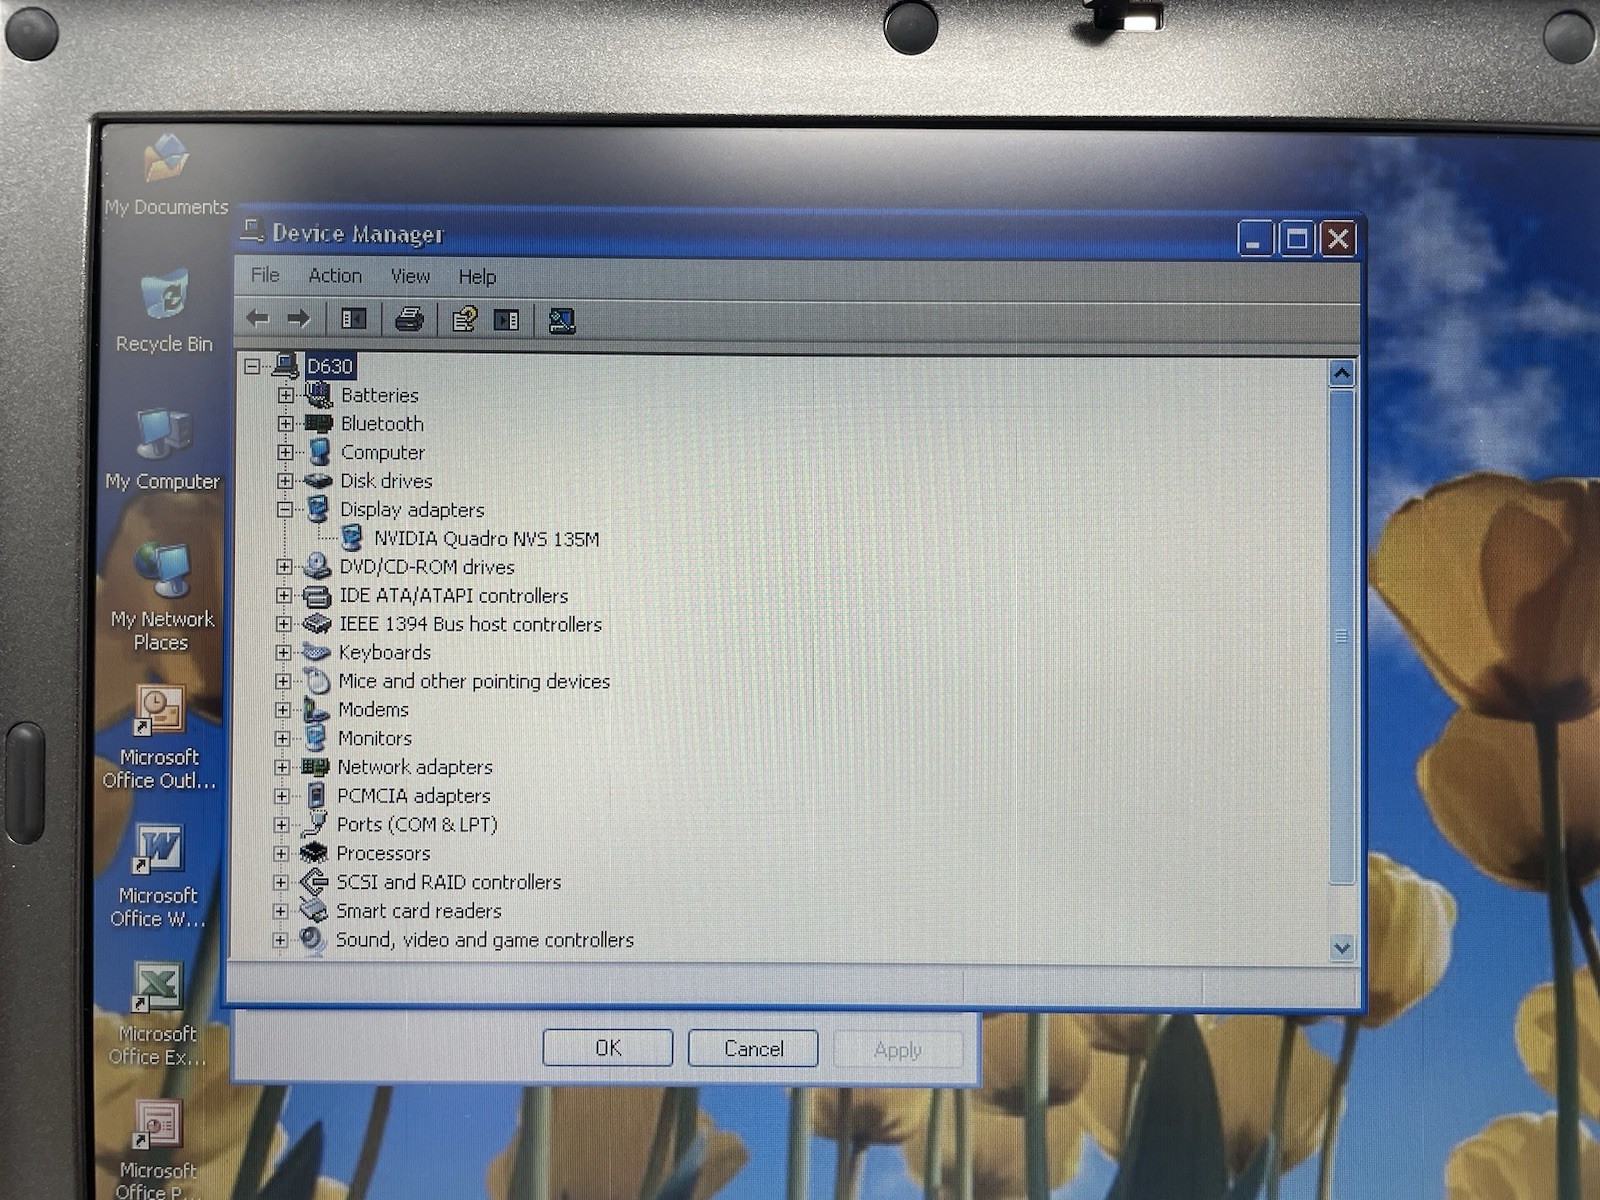1600x1200 pixels.
Task: Select the Display adapters label
Action: tap(412, 510)
